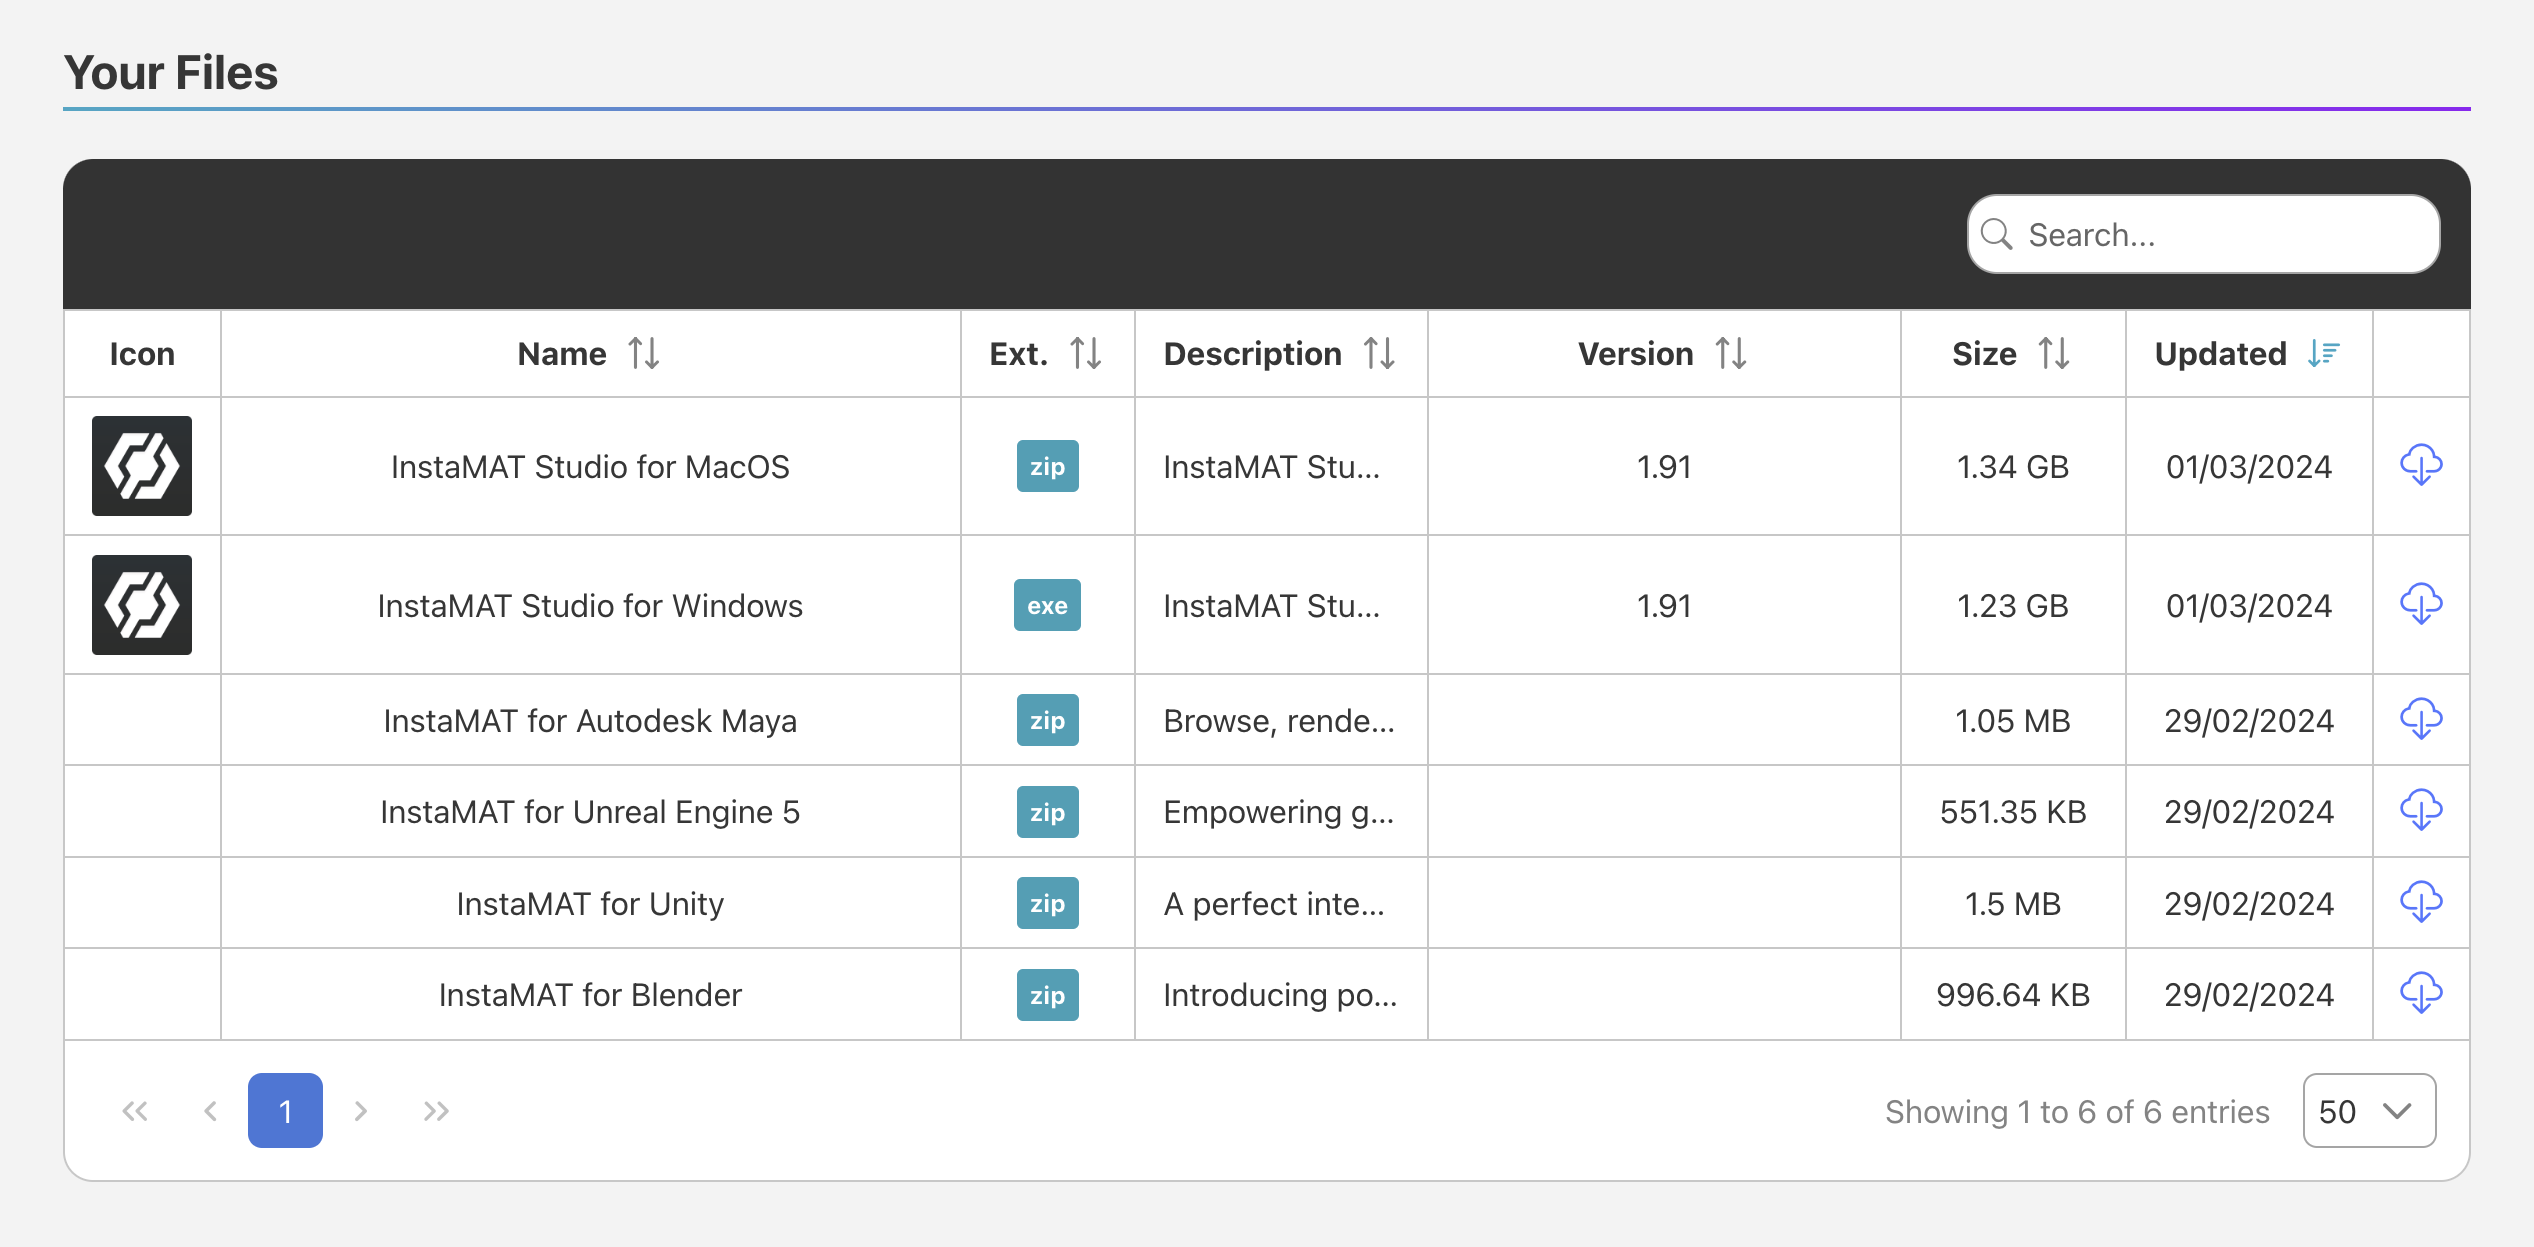Click zip badge in Unreal Engine 5 row
Viewport: 2534px width, 1247px height.
point(1047,811)
